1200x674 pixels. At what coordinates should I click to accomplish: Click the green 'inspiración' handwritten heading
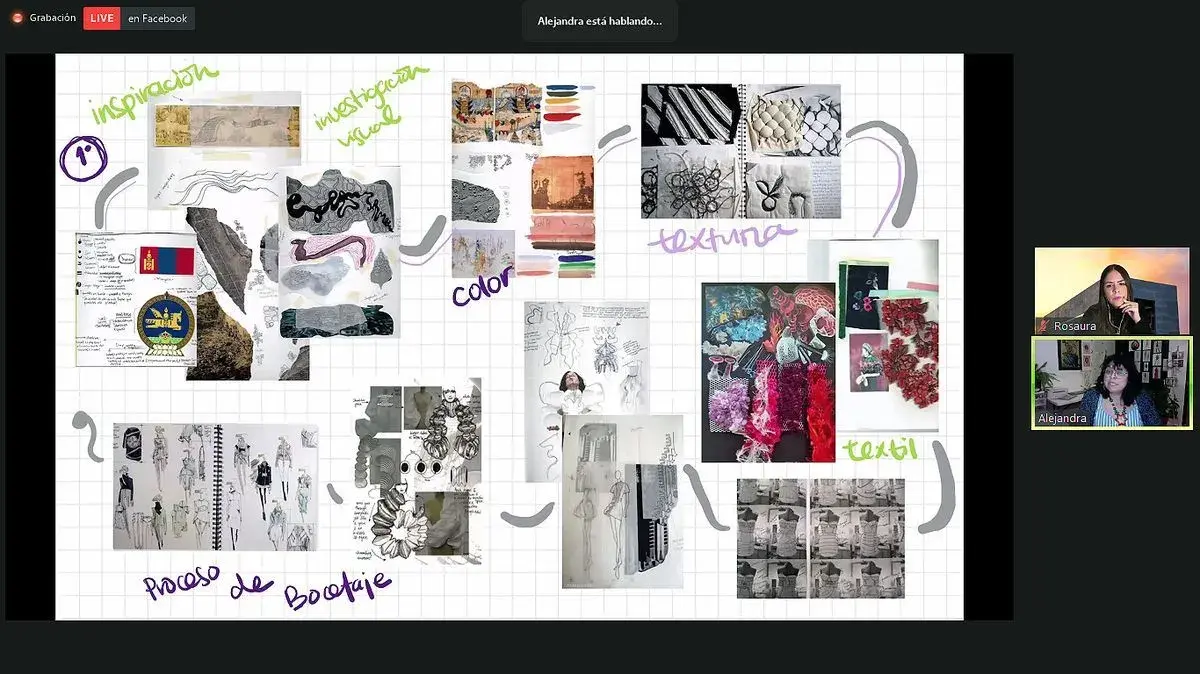153,93
